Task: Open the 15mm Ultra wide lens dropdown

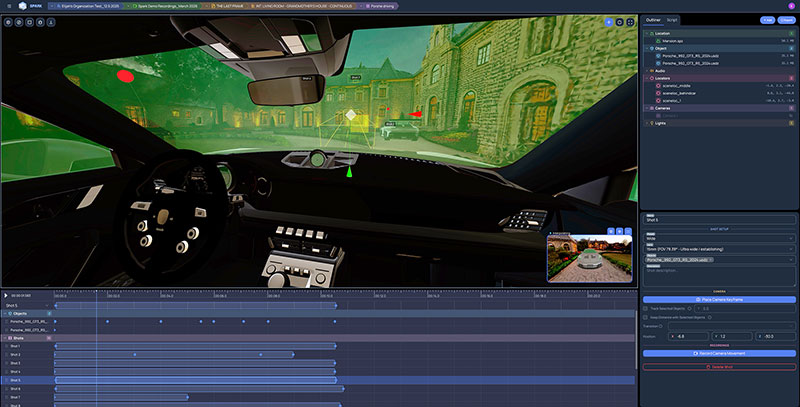Action: [x=719, y=249]
